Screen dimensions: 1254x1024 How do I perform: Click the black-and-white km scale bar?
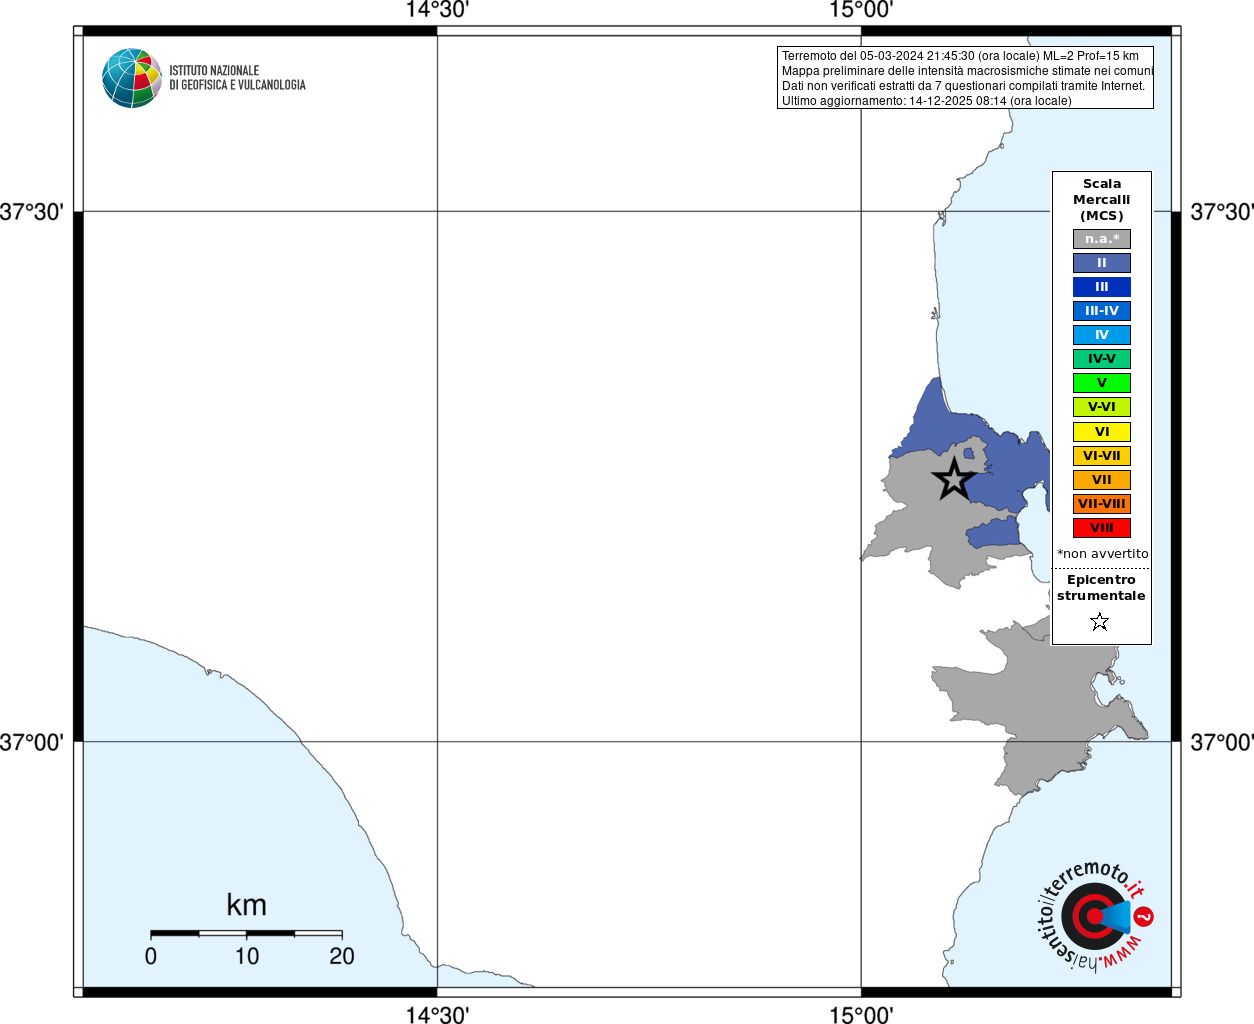tap(247, 933)
